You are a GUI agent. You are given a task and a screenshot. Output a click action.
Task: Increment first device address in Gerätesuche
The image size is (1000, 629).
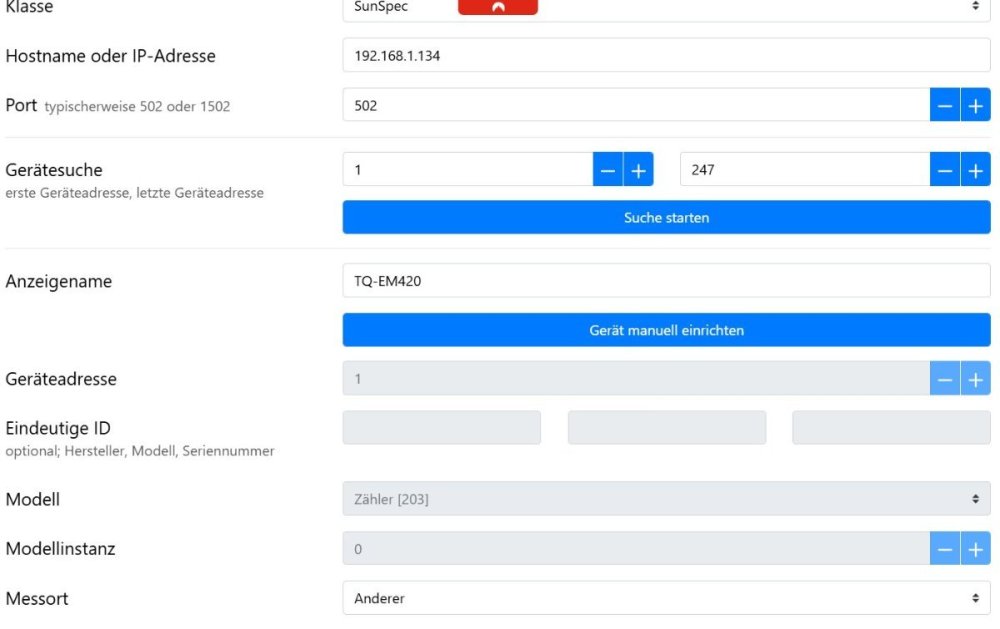638,170
